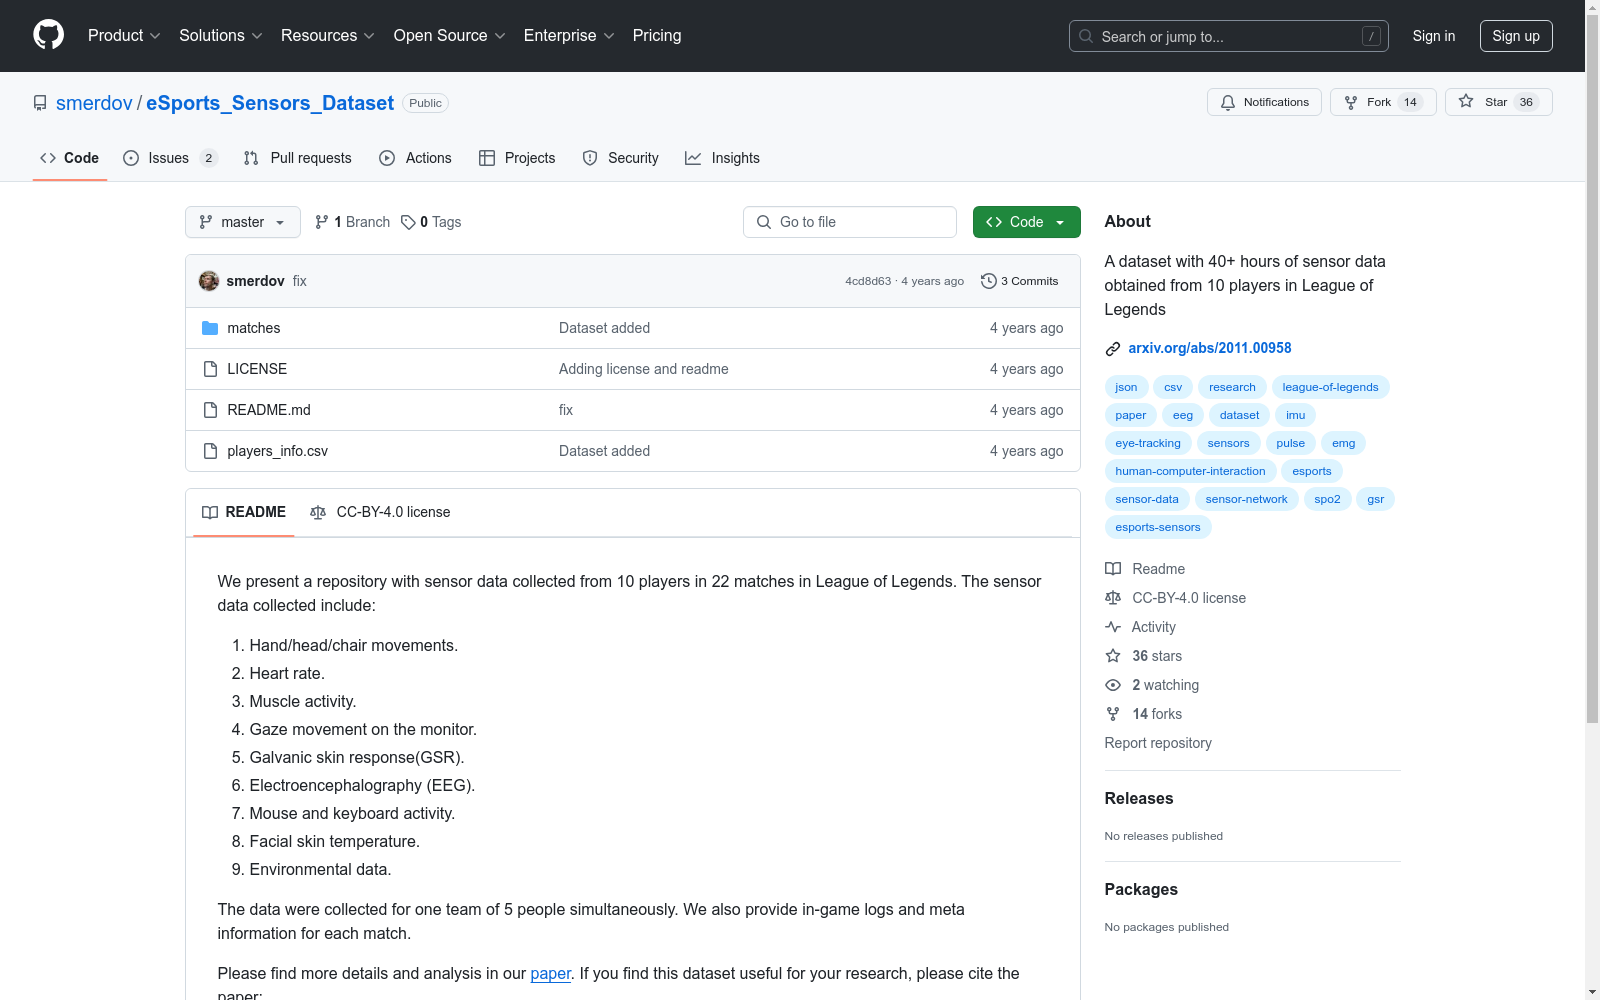
Task: Click the gsr topic tag
Action: pyautogui.click(x=1376, y=499)
